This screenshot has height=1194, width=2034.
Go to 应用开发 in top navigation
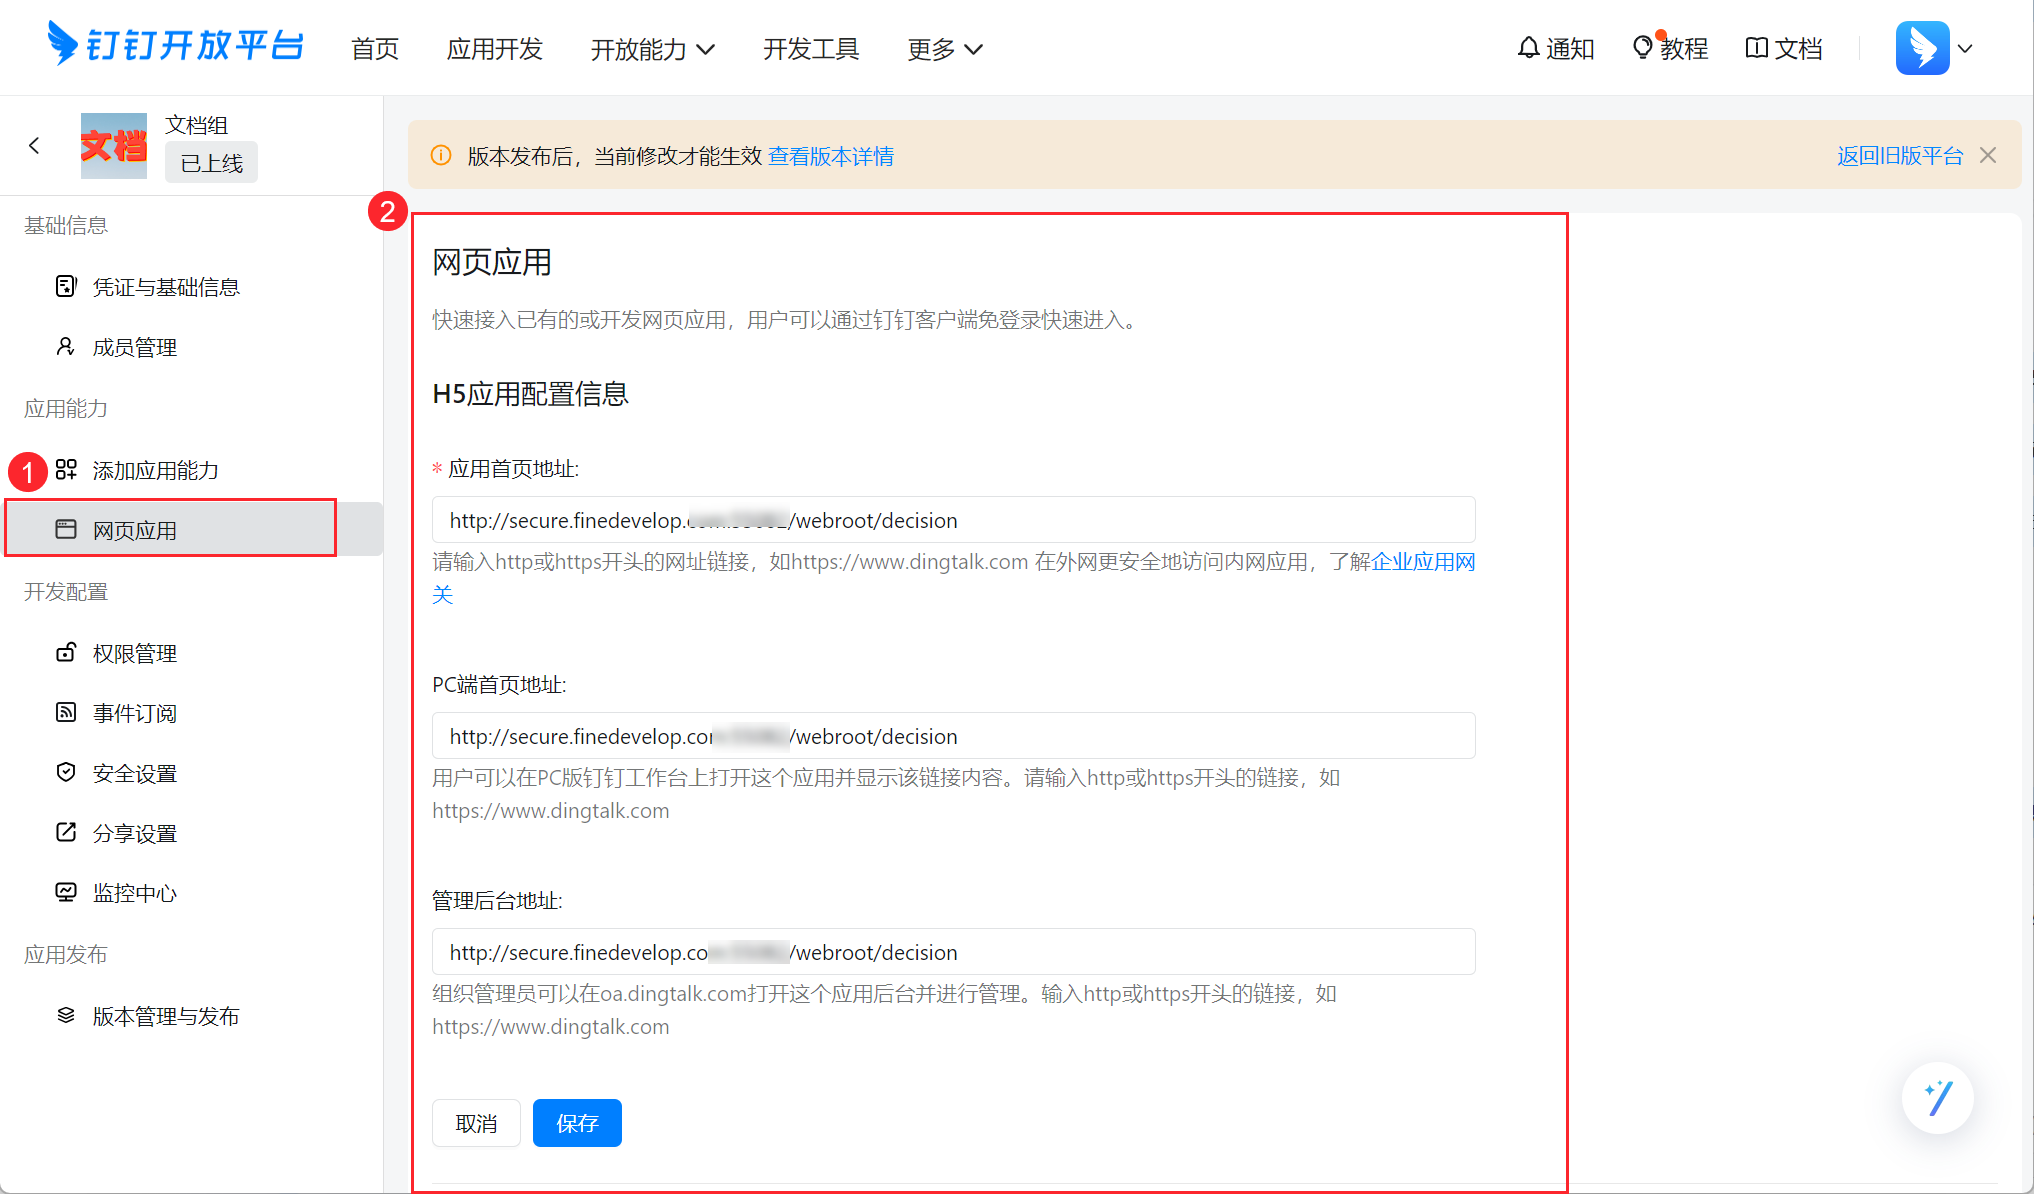(x=494, y=49)
